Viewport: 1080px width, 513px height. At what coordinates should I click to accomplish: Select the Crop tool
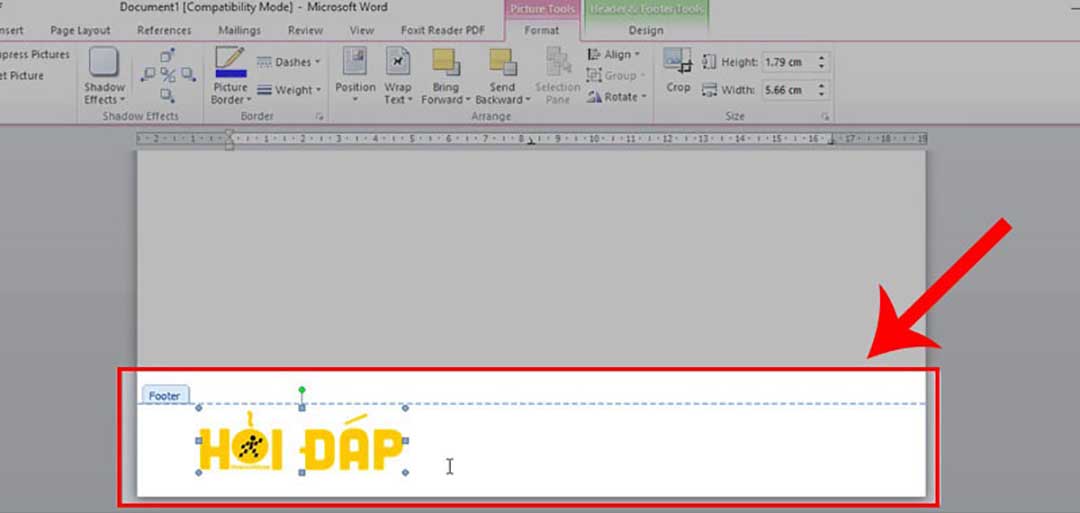pos(678,70)
